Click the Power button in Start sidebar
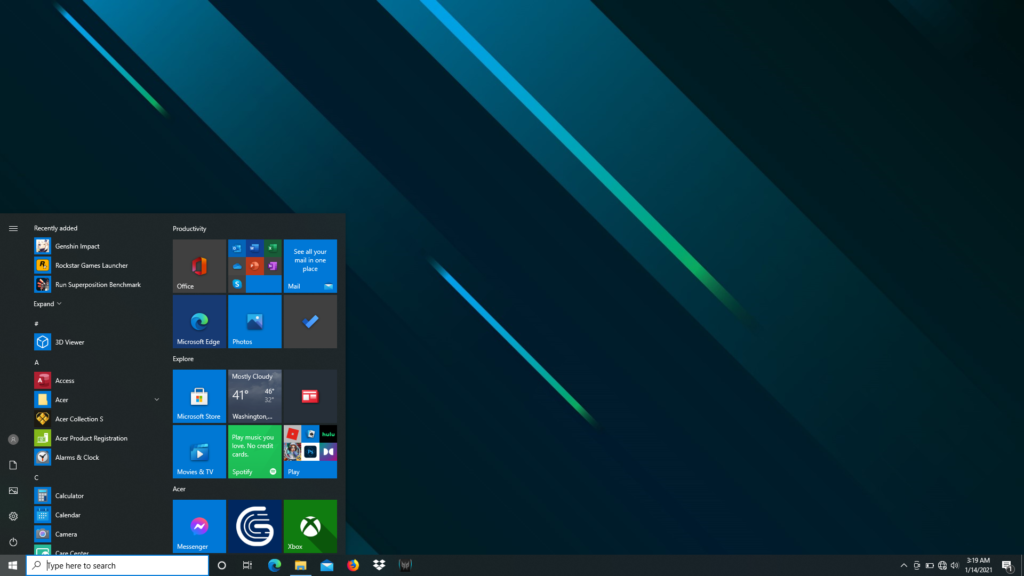Screen dimensions: 1024x576 tap(13, 542)
